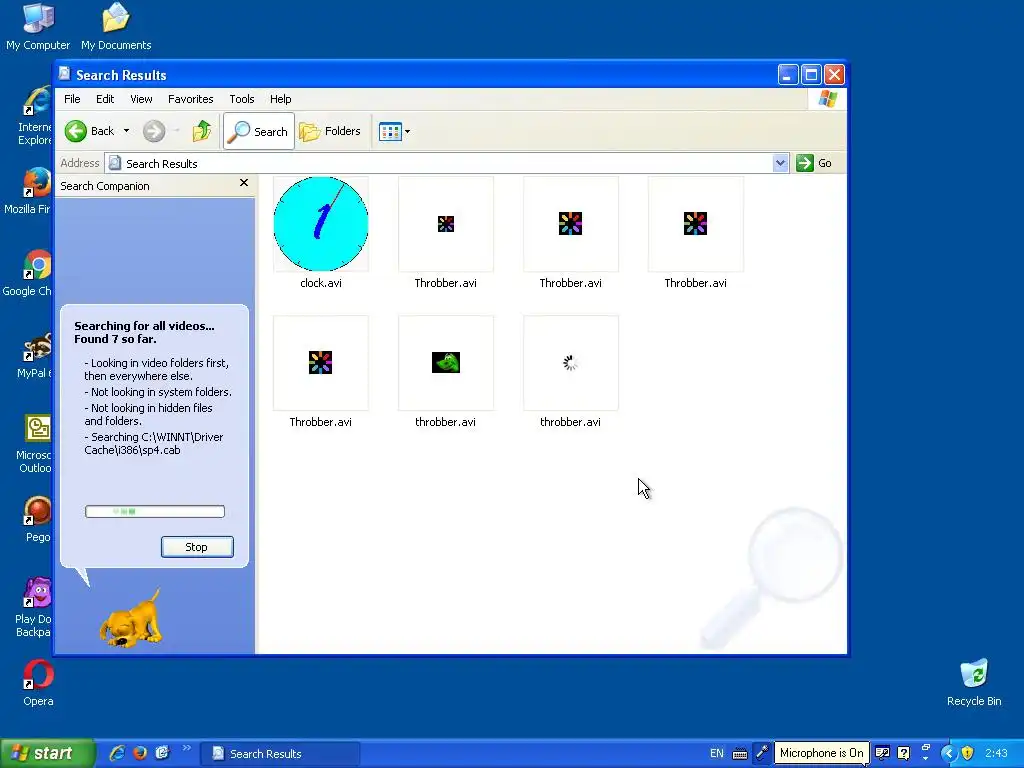Stop the current search

click(197, 547)
